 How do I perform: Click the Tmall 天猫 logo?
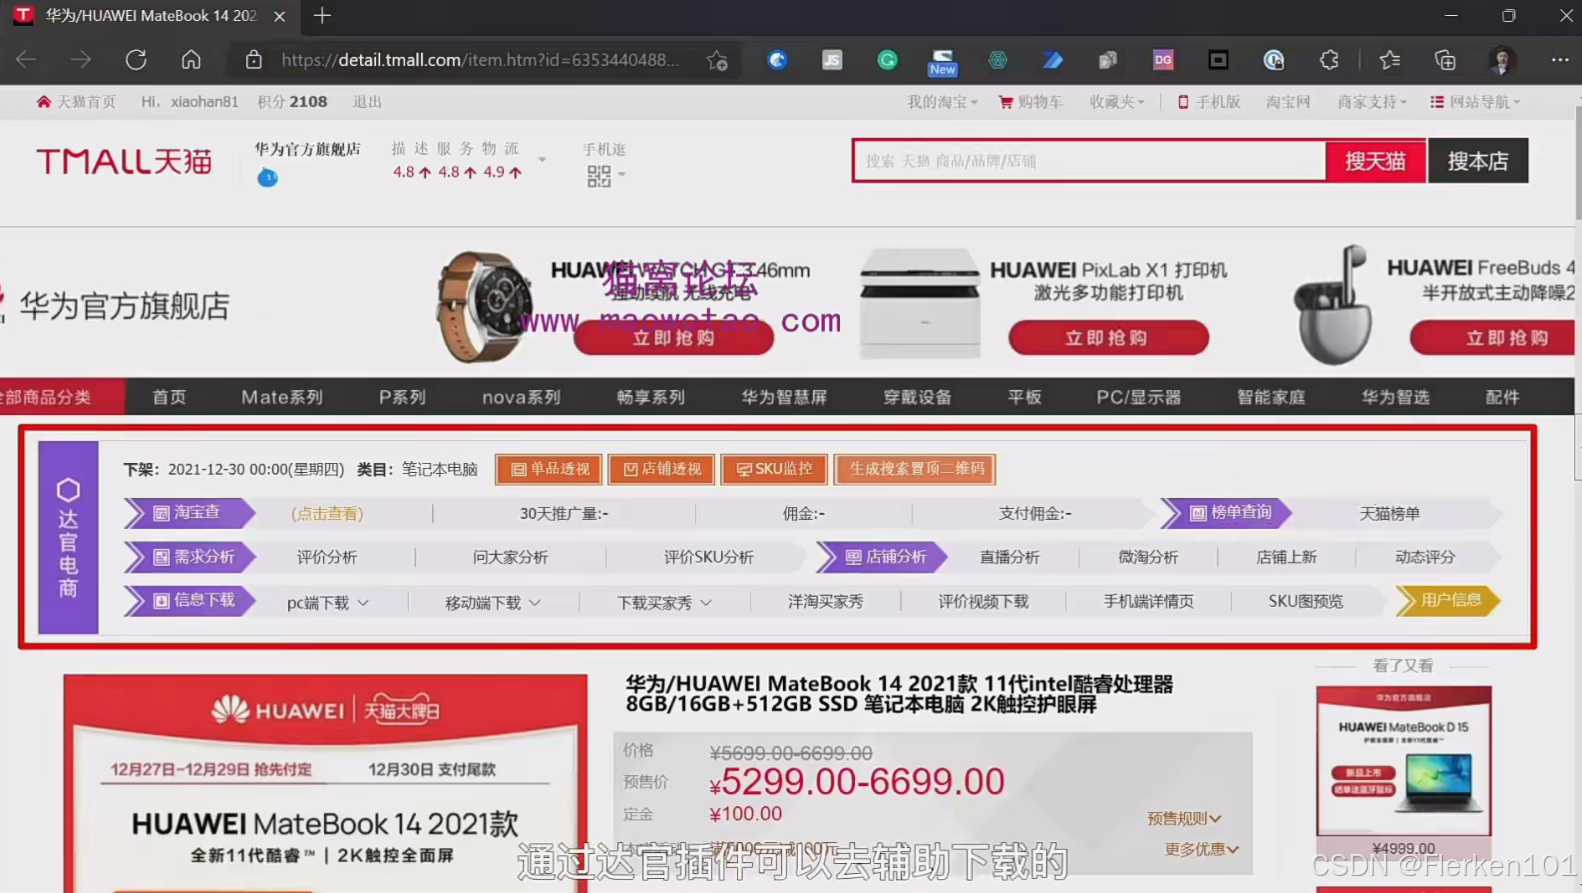pyautogui.click(x=124, y=161)
